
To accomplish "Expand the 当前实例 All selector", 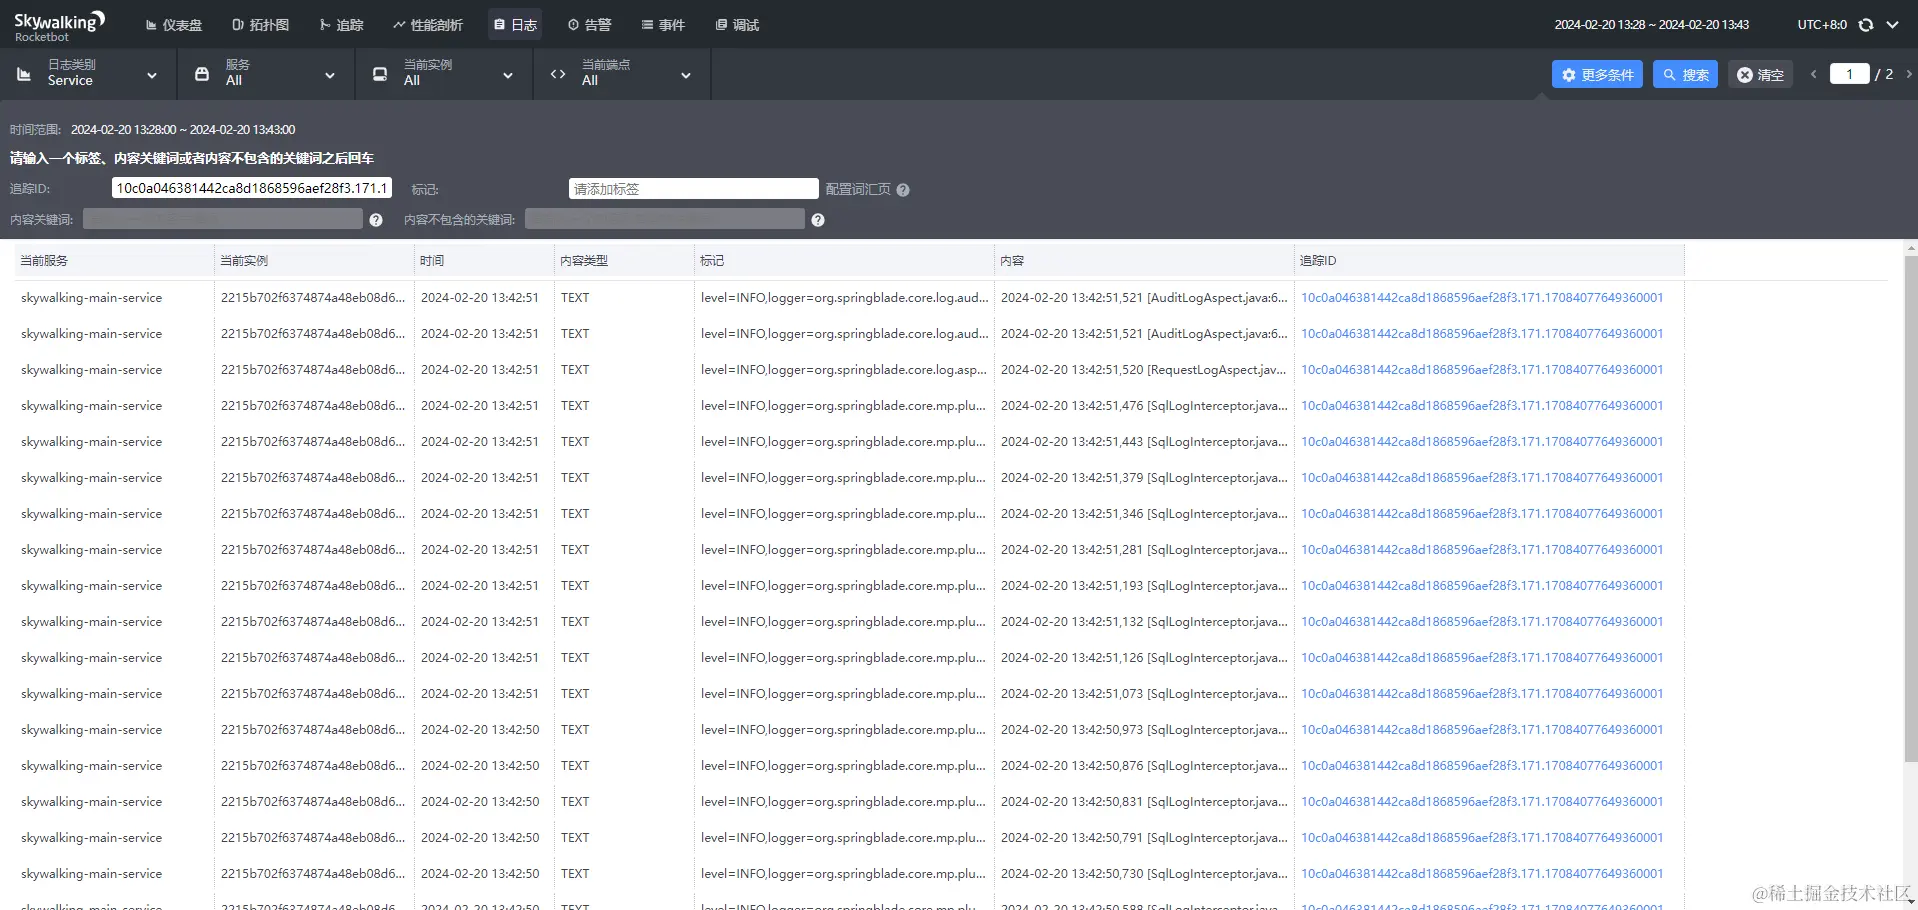I will click(x=444, y=74).
